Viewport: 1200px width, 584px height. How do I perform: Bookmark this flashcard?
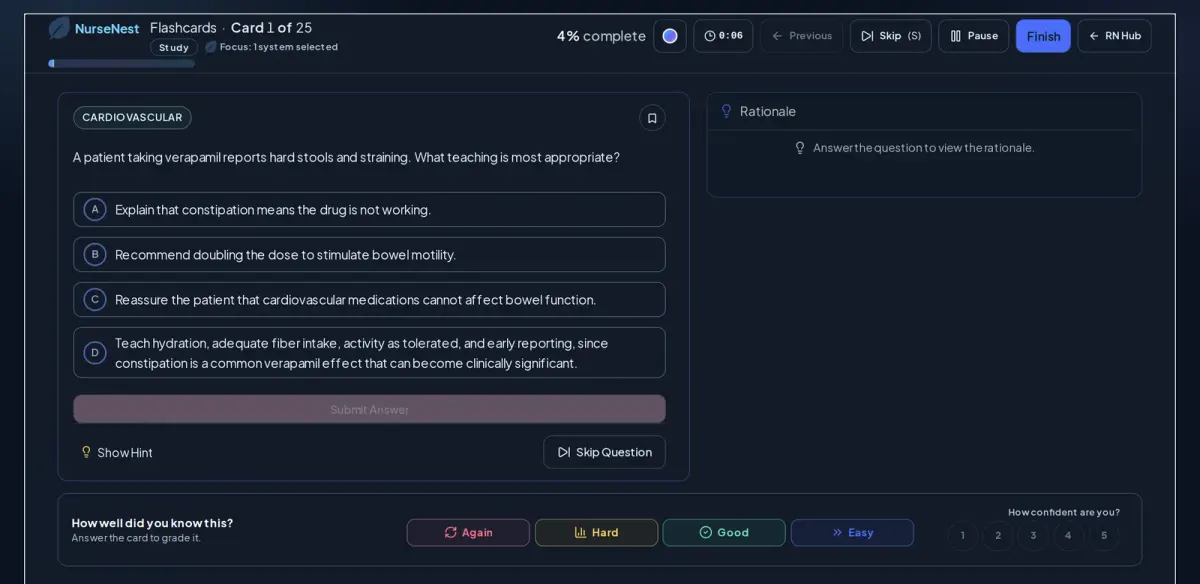click(652, 118)
